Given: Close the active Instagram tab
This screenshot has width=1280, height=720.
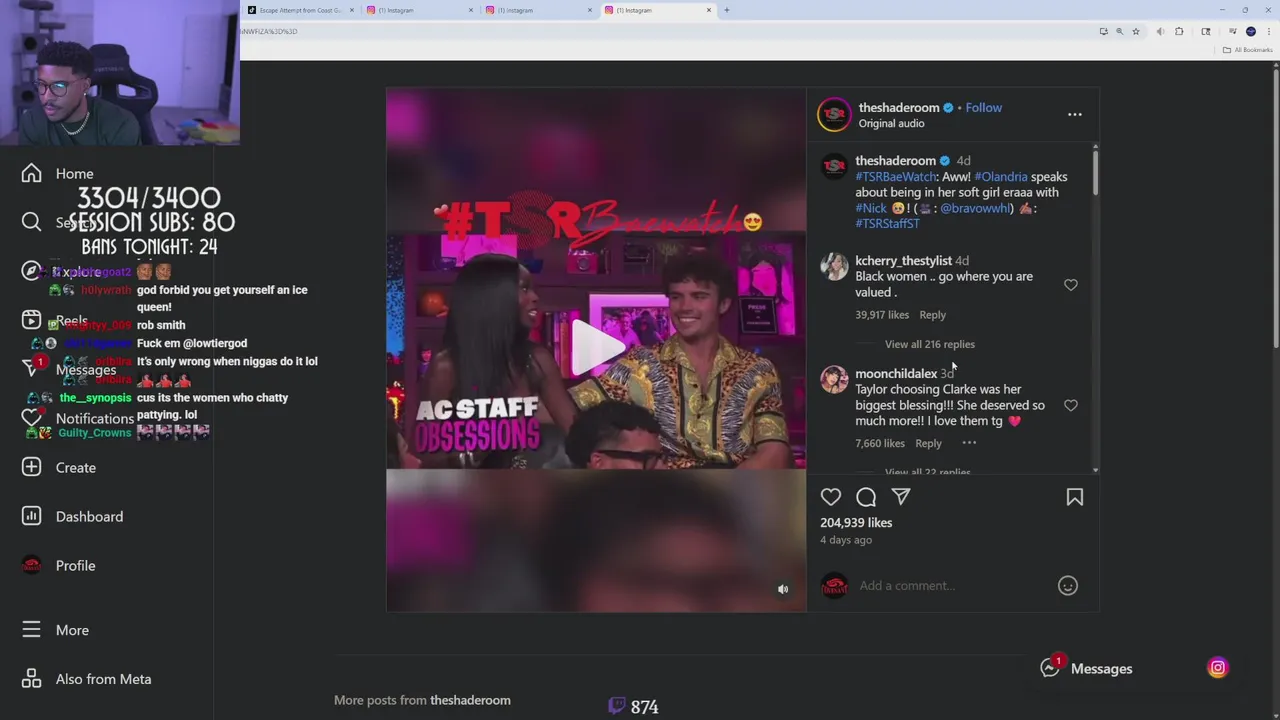Looking at the screenshot, I should (x=709, y=10).
